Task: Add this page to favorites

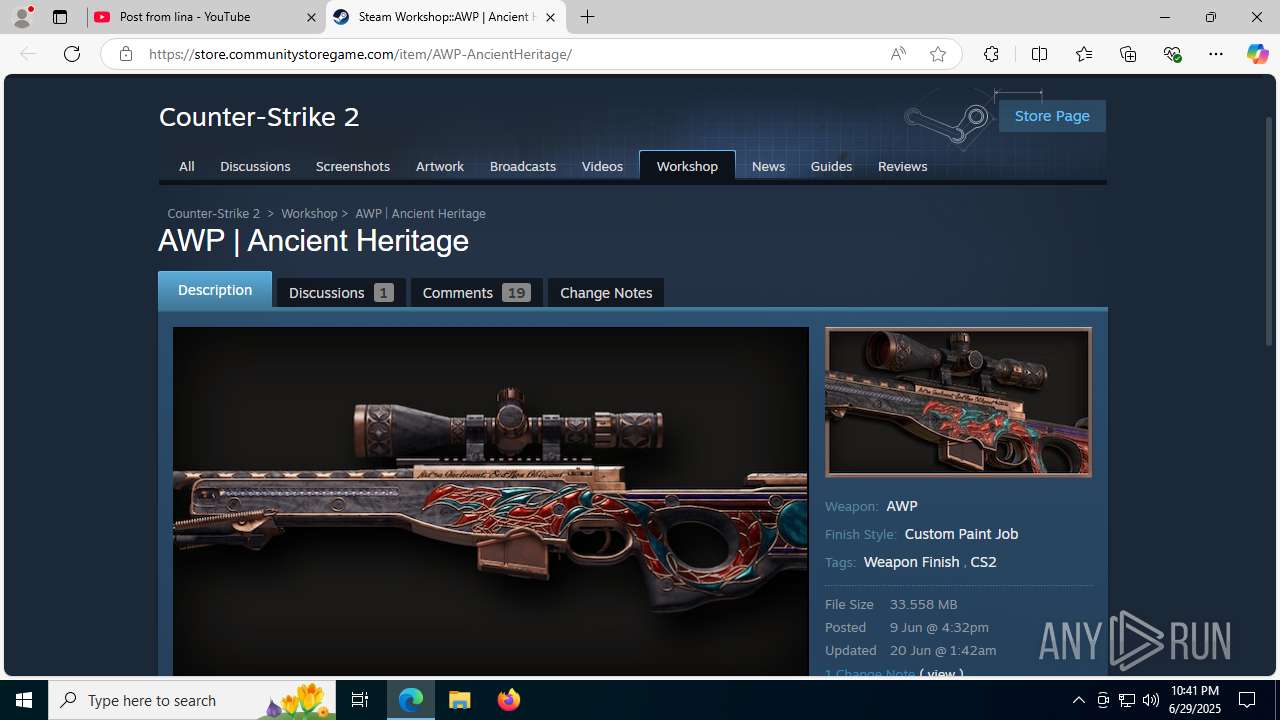Action: tap(938, 54)
